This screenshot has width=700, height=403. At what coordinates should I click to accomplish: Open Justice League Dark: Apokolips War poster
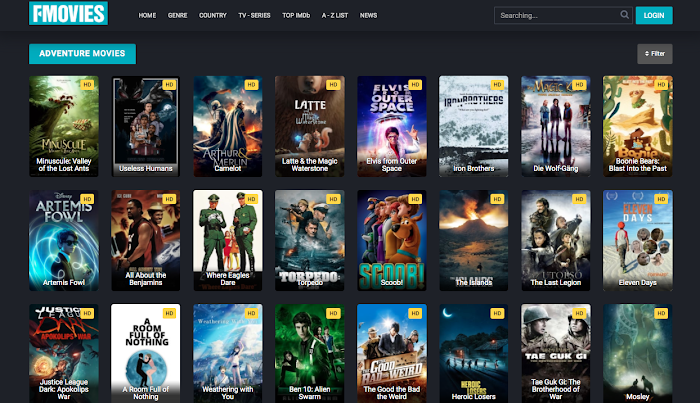pos(64,353)
